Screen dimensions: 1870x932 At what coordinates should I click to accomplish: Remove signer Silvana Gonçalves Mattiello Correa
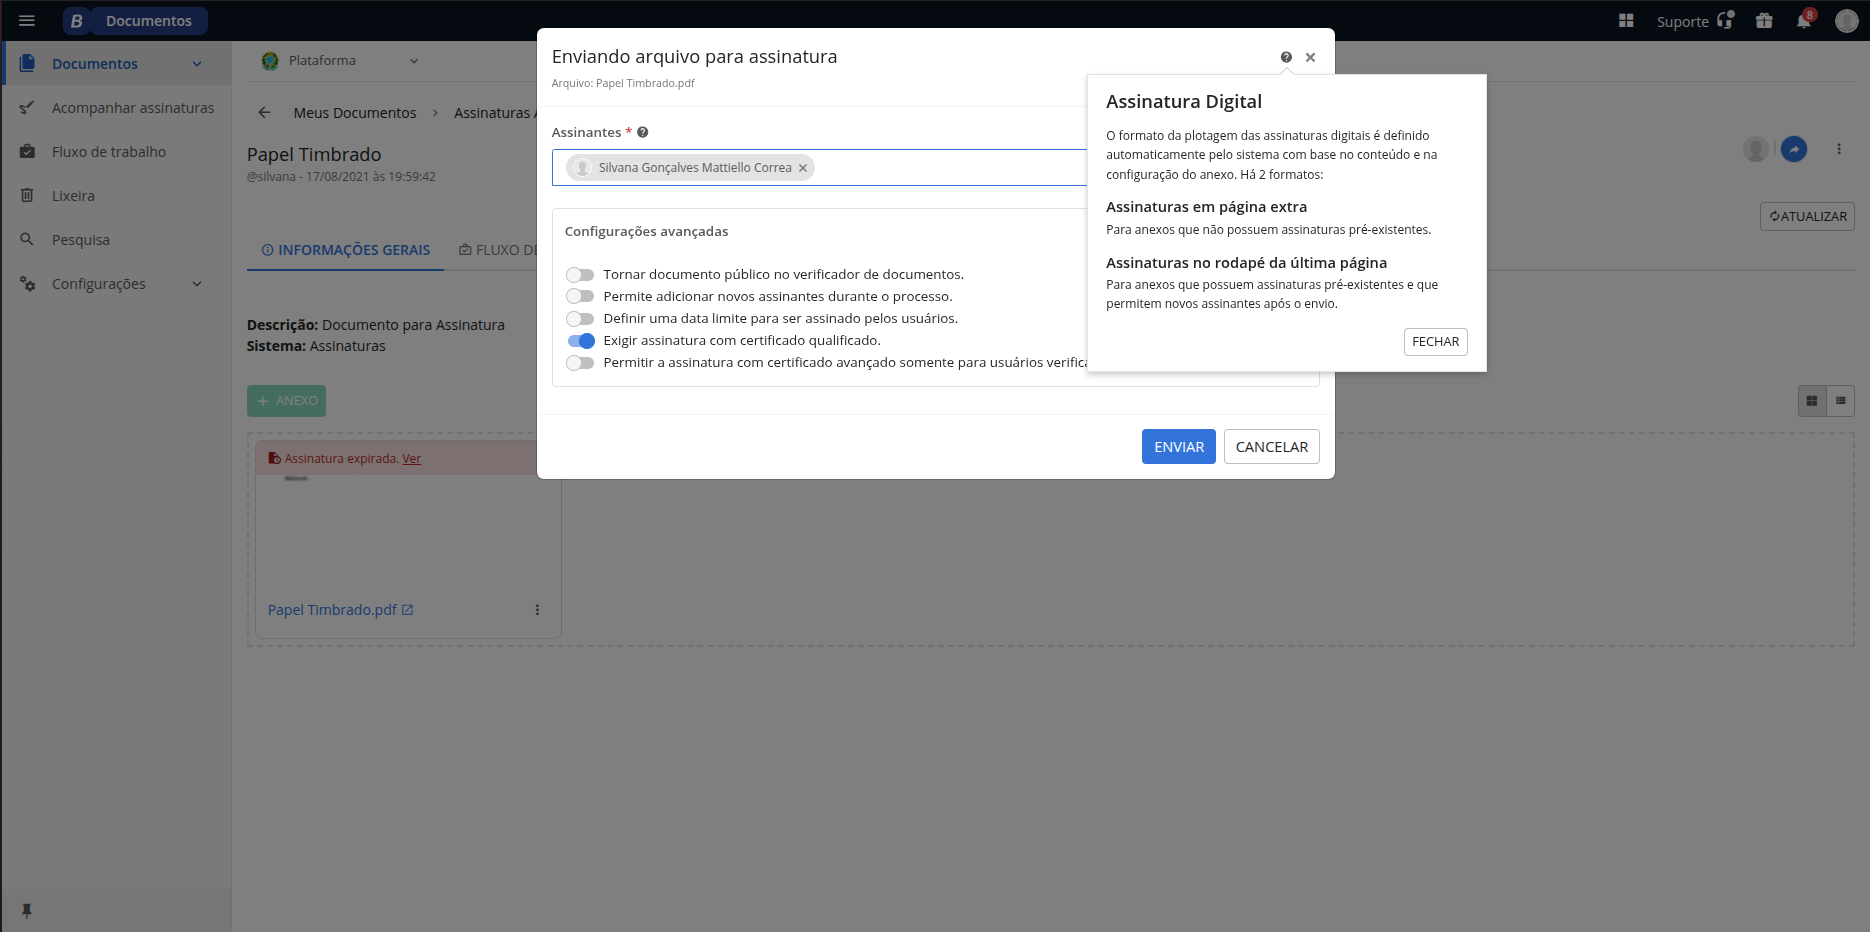(803, 168)
